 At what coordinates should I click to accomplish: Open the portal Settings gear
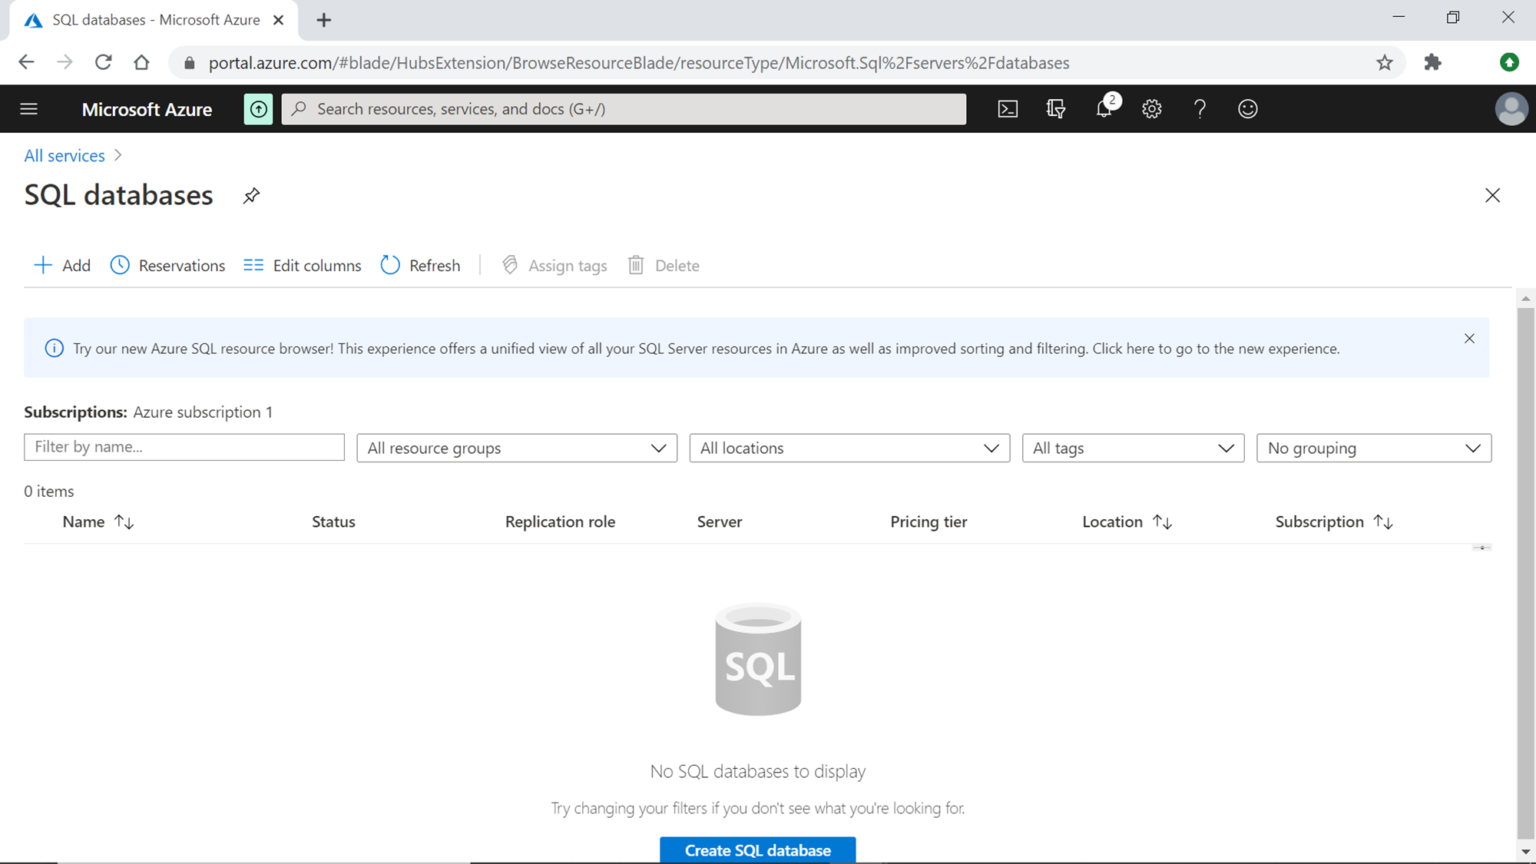(x=1151, y=109)
